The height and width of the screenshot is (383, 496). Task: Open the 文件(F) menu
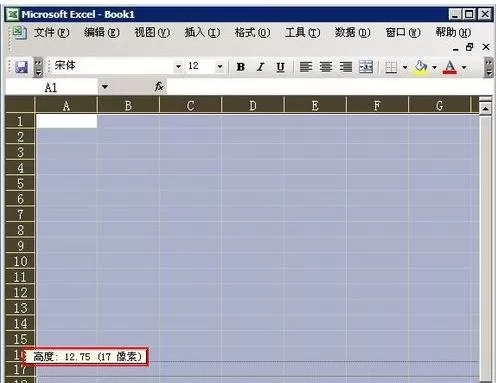pyautogui.click(x=51, y=33)
